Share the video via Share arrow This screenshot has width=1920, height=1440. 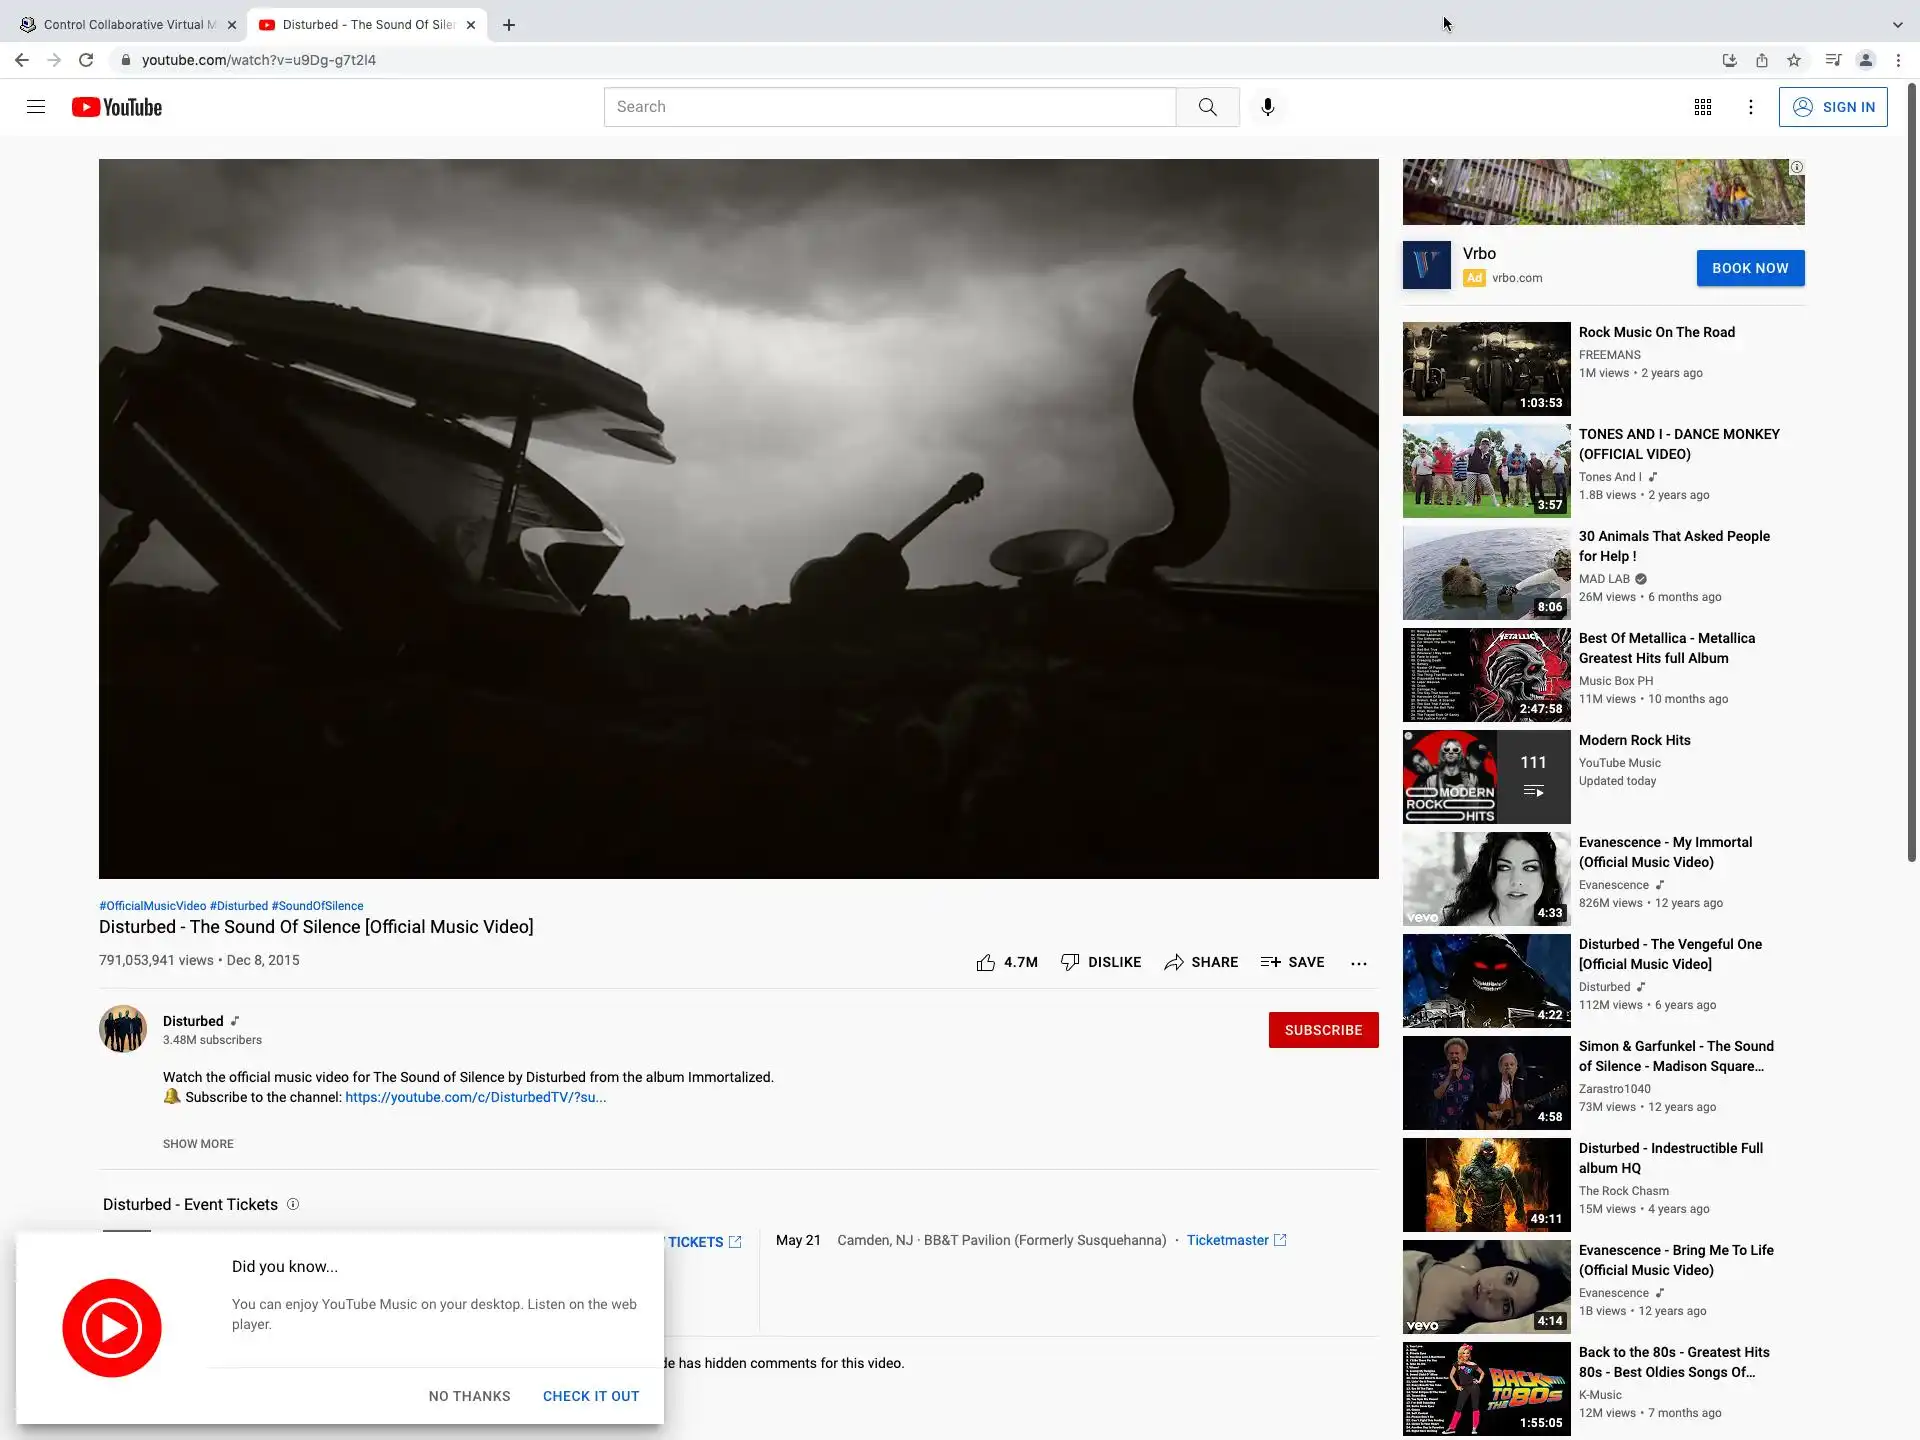pos(1174,962)
